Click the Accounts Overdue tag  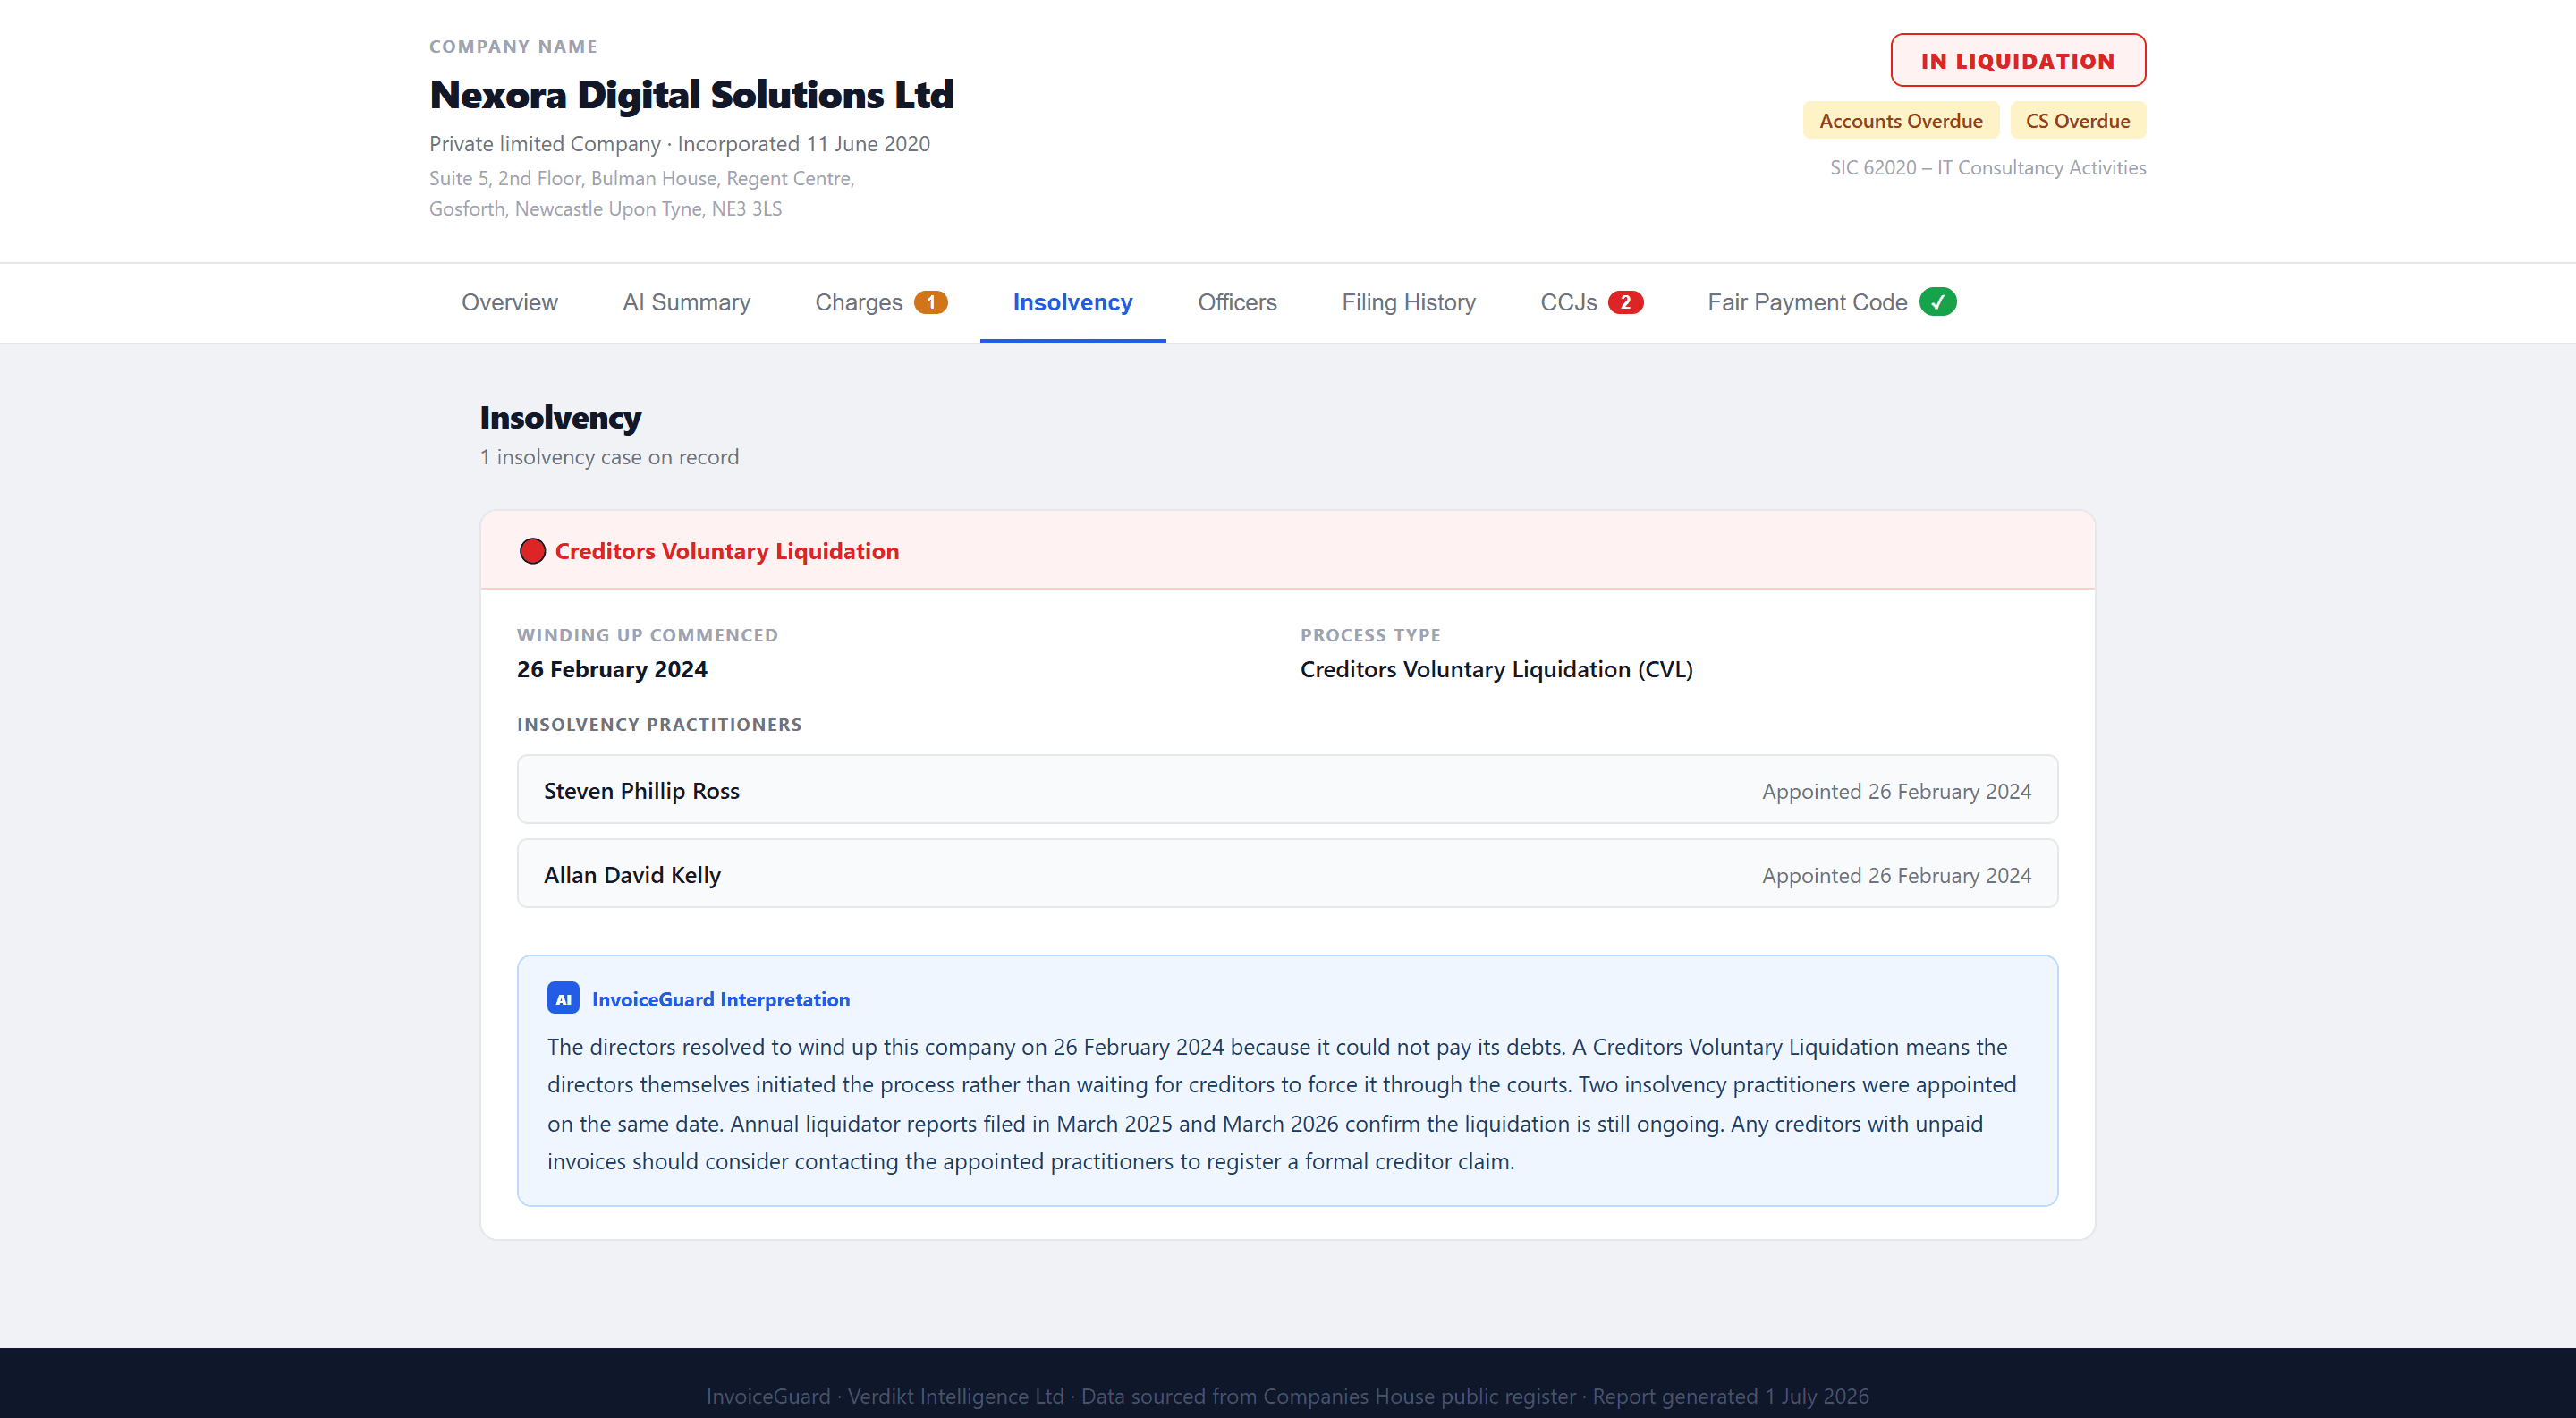pyautogui.click(x=1900, y=121)
